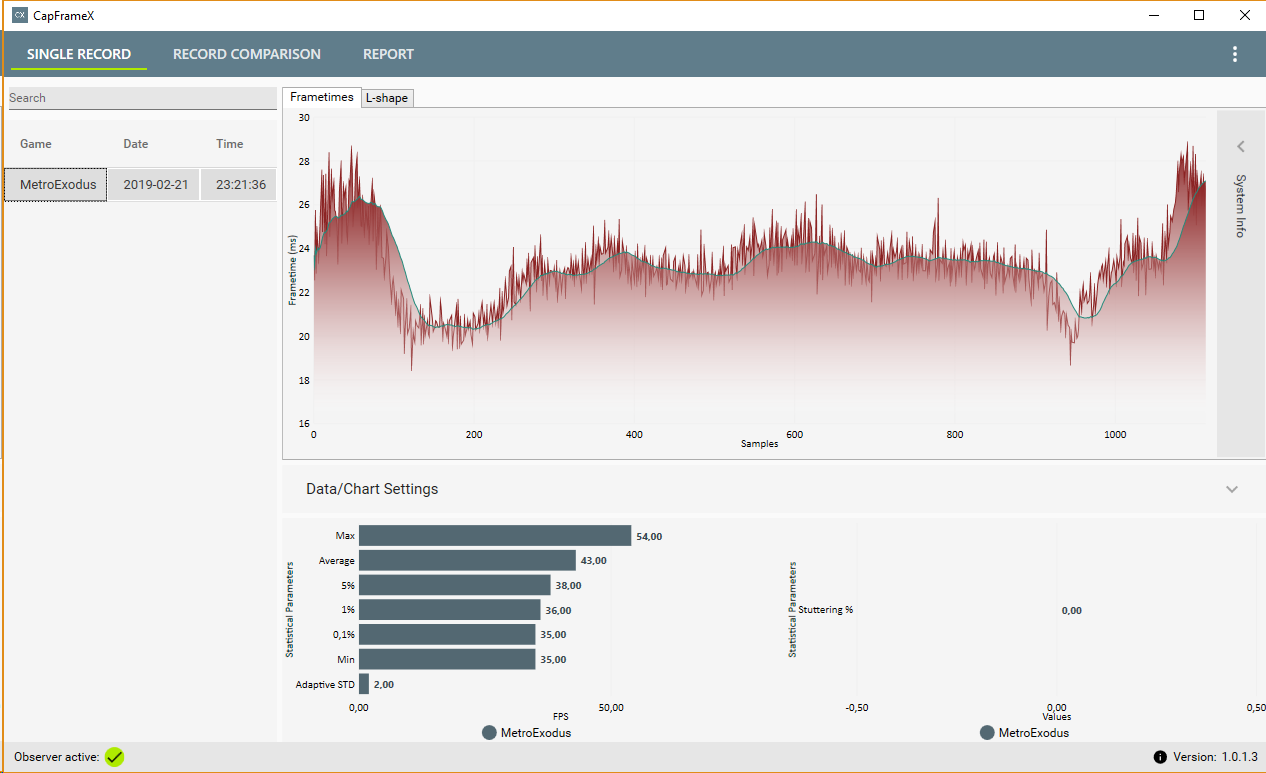Click the Observer active status text
The image size is (1266, 773).
click(x=56, y=757)
